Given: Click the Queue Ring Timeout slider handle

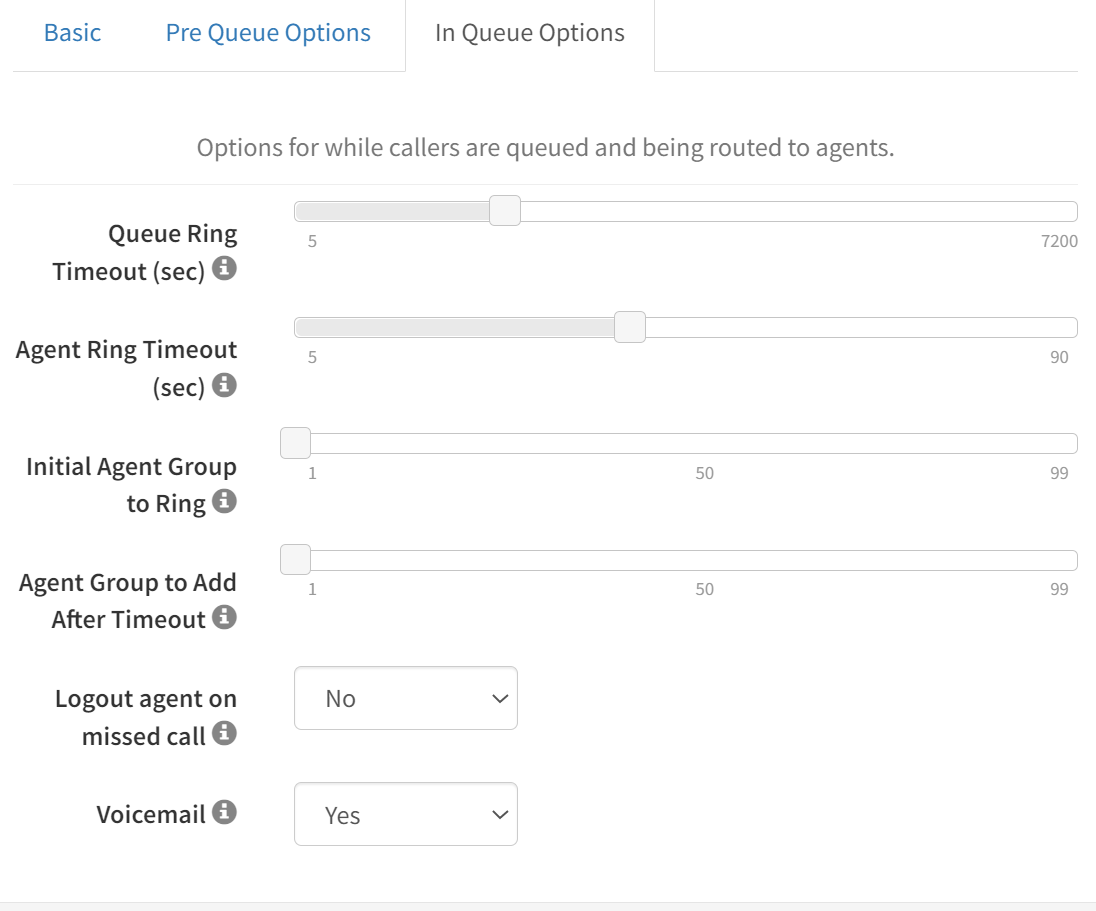Looking at the screenshot, I should [x=505, y=210].
